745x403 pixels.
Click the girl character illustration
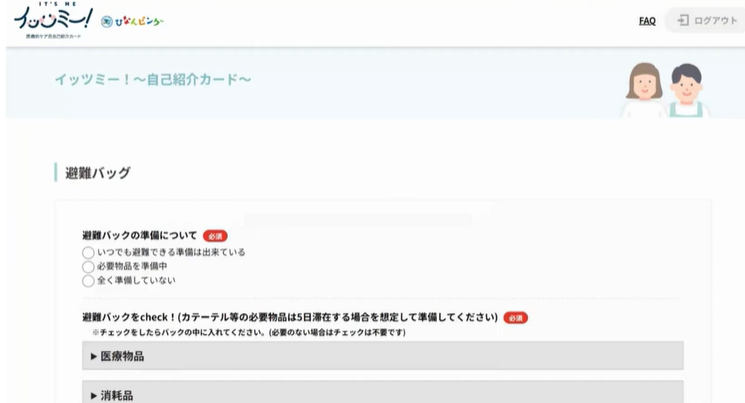point(644,90)
